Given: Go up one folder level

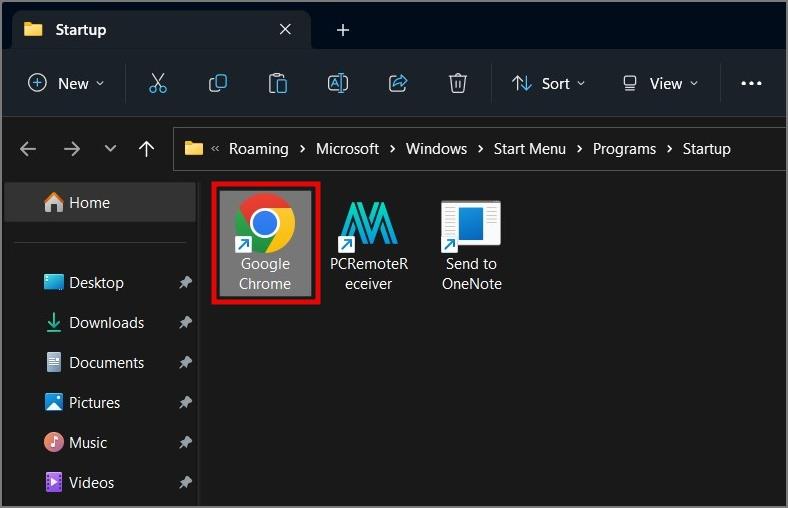Looking at the screenshot, I should coord(146,149).
